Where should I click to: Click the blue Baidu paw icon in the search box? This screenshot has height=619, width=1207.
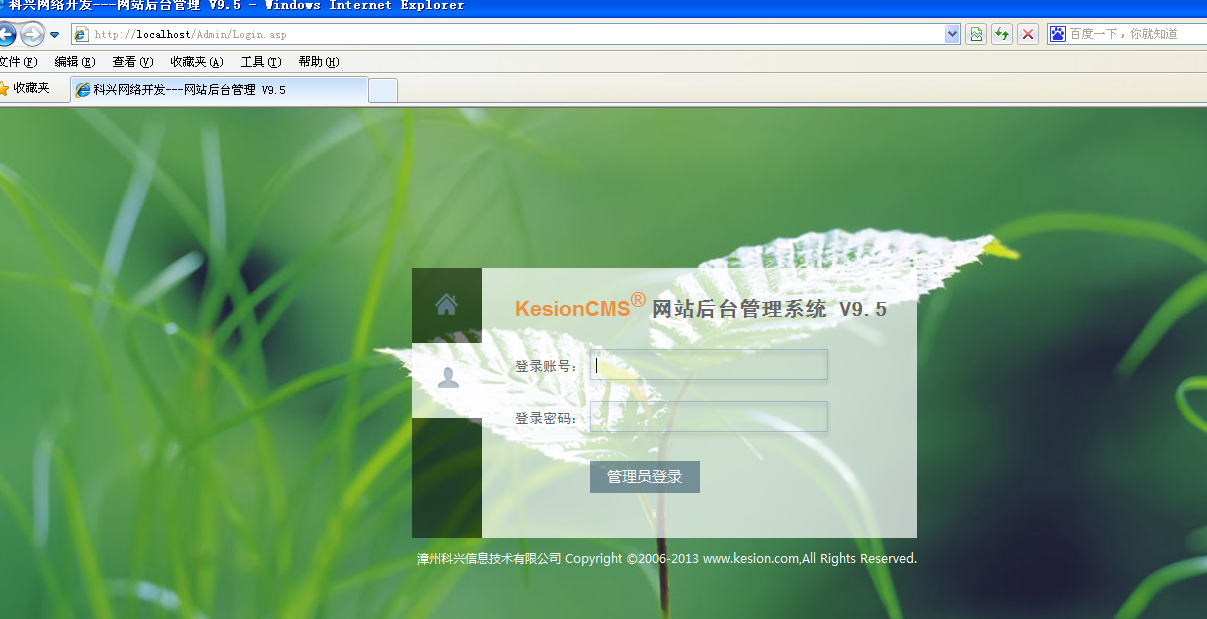tap(1056, 33)
